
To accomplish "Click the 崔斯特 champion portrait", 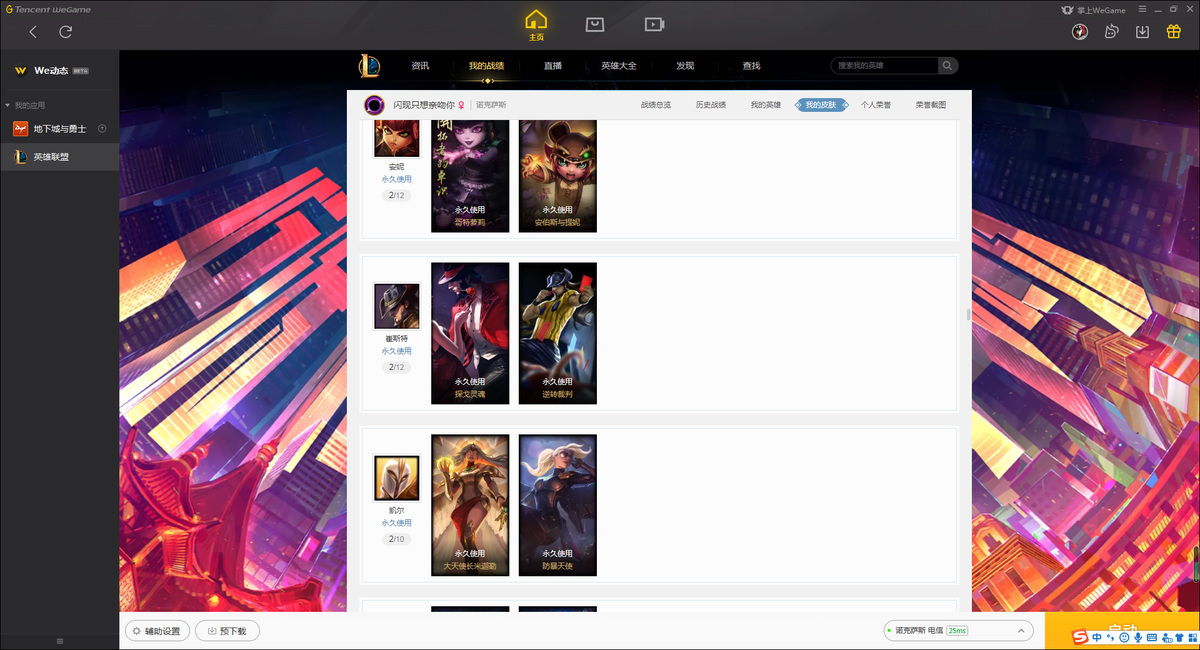I will (x=397, y=306).
